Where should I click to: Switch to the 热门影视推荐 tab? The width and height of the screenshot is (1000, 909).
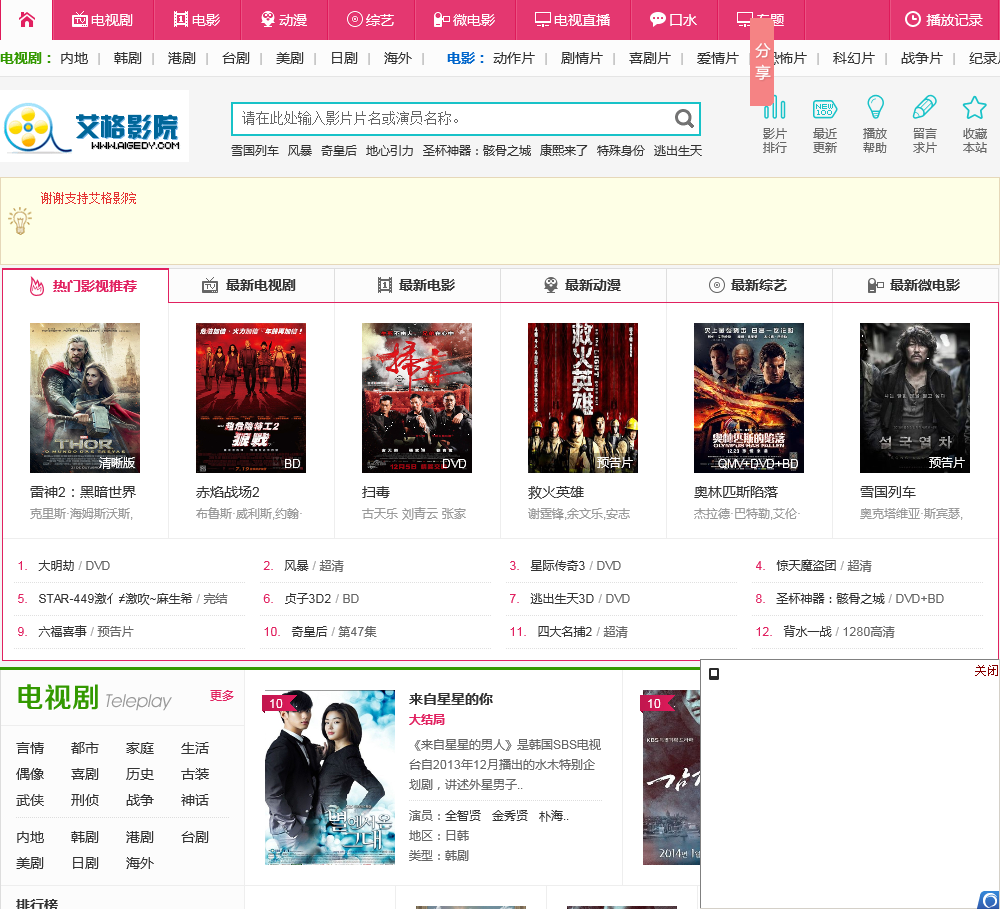point(85,286)
